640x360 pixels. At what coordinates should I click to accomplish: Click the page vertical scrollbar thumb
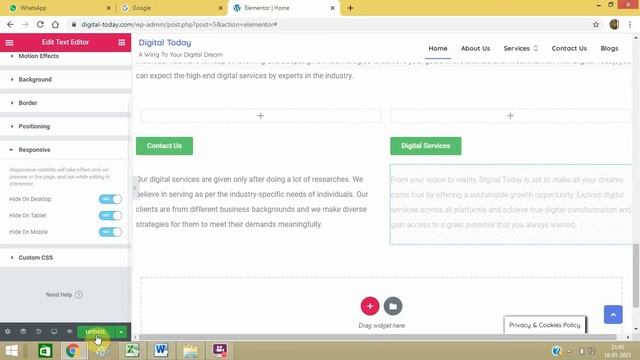click(636, 276)
